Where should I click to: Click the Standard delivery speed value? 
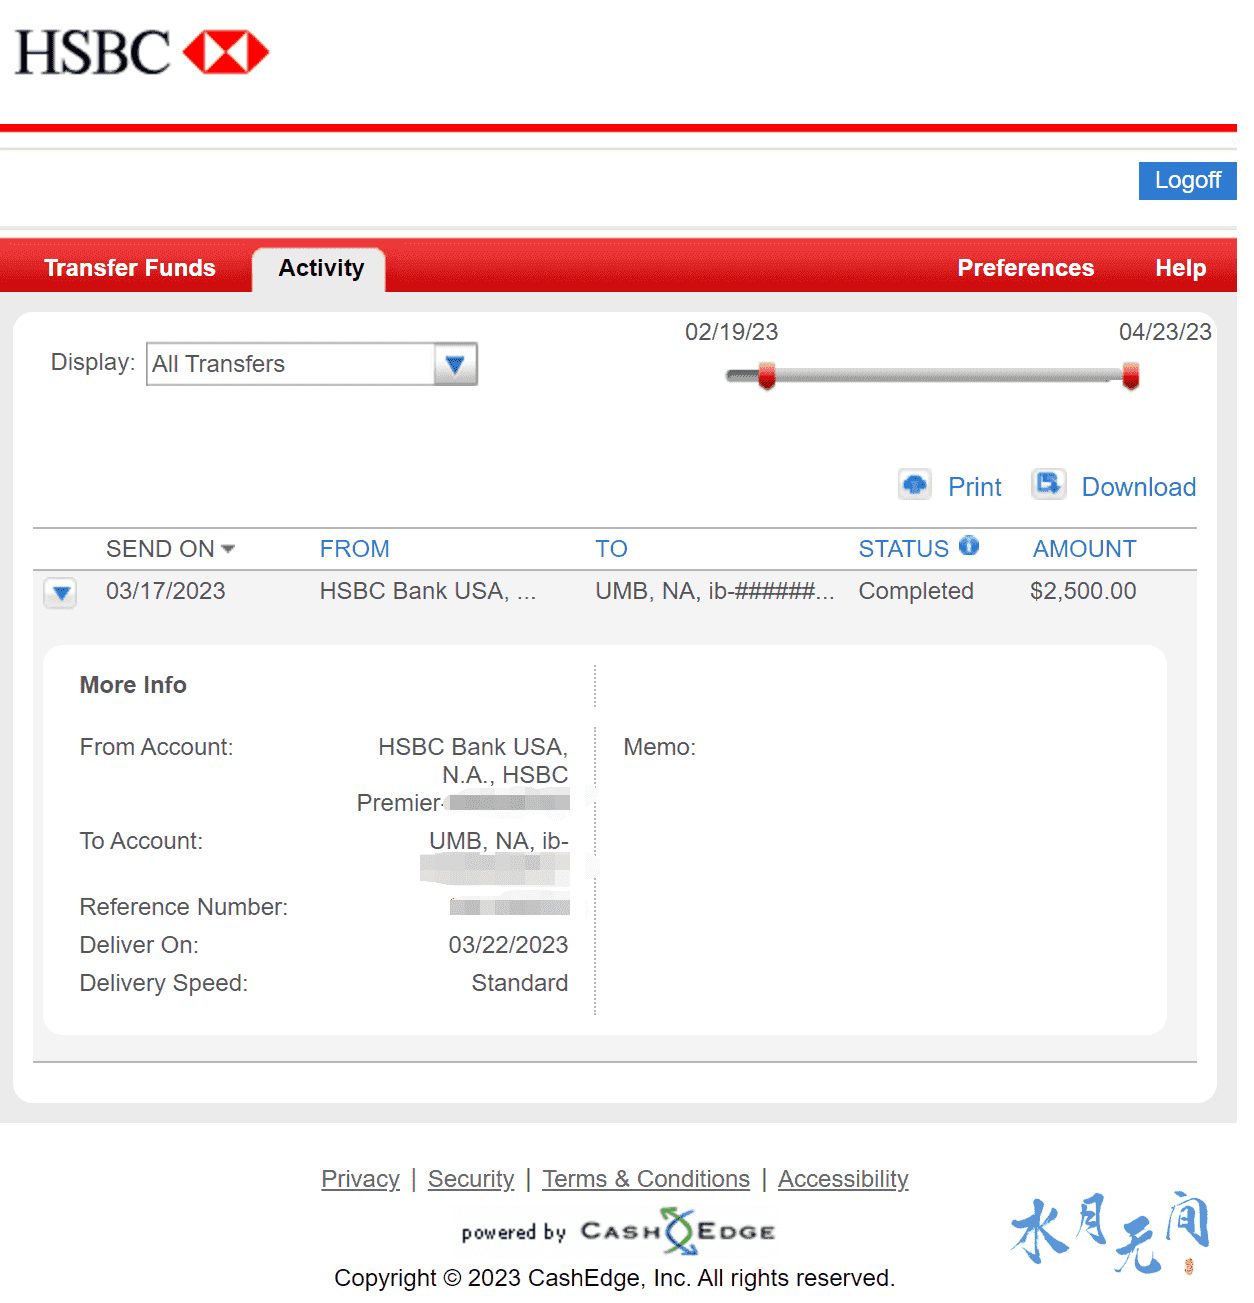click(519, 983)
